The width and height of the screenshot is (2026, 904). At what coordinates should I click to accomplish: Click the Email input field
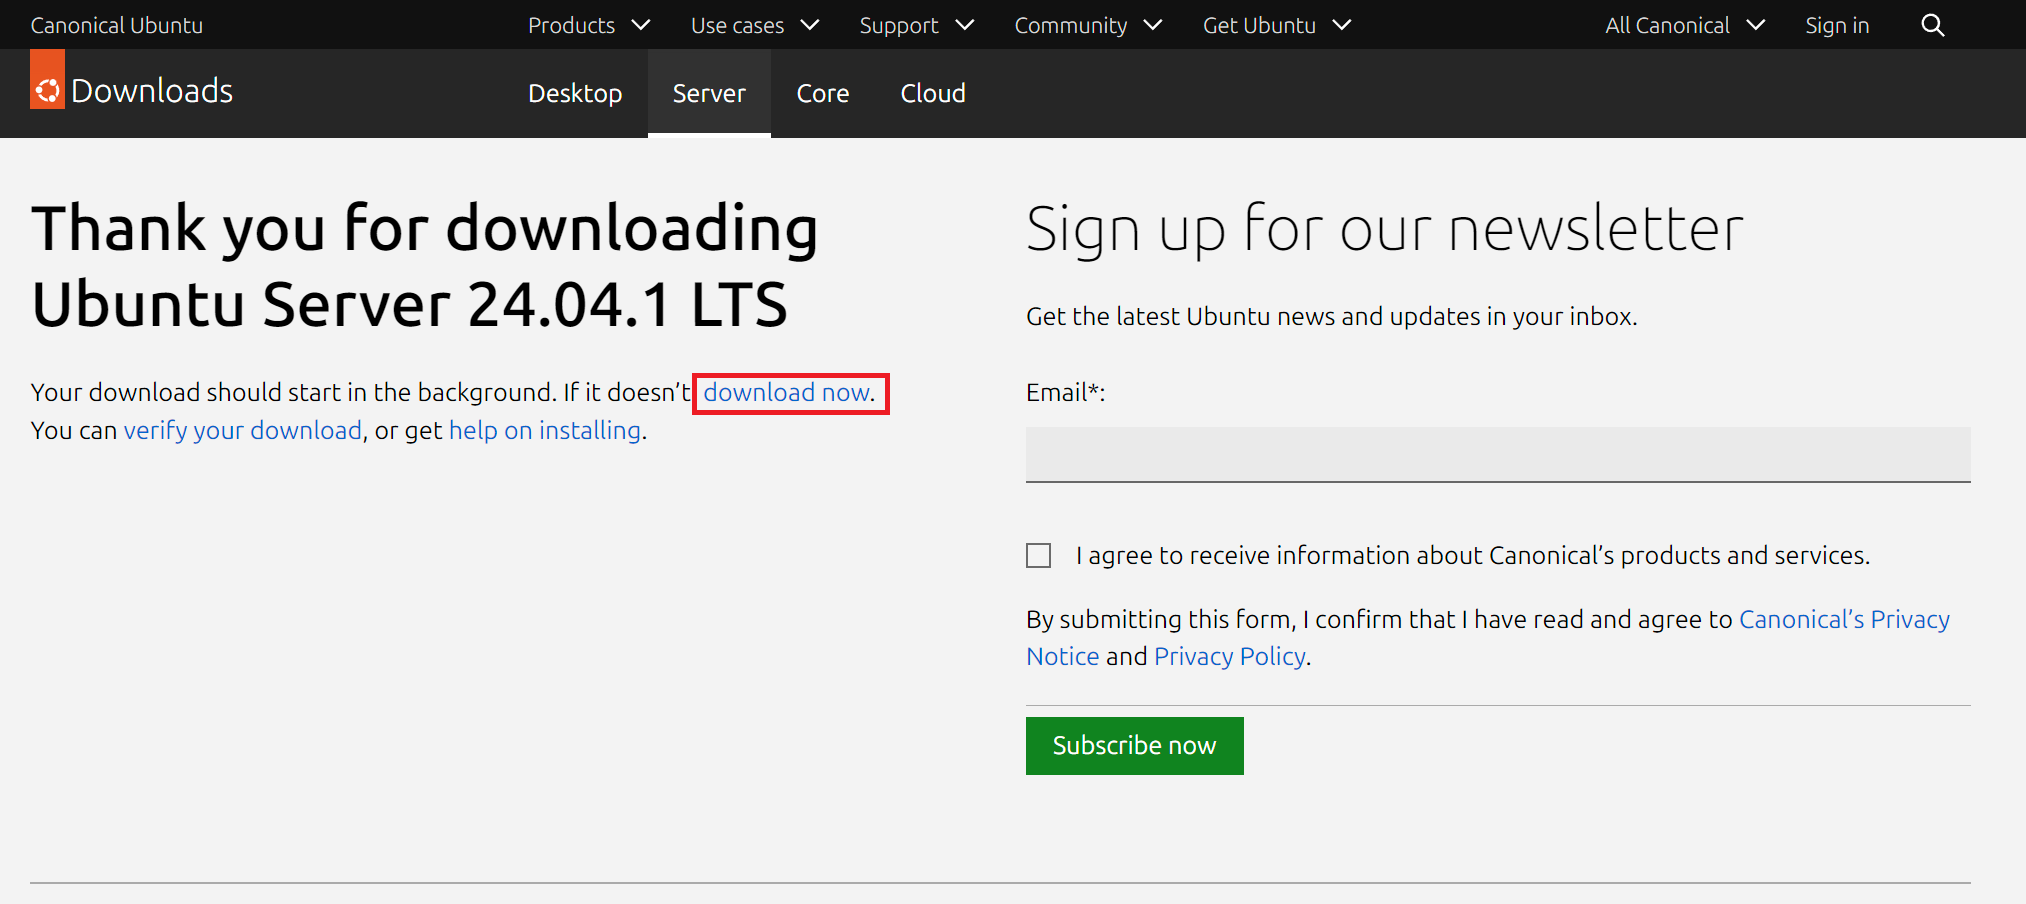(x=1498, y=455)
